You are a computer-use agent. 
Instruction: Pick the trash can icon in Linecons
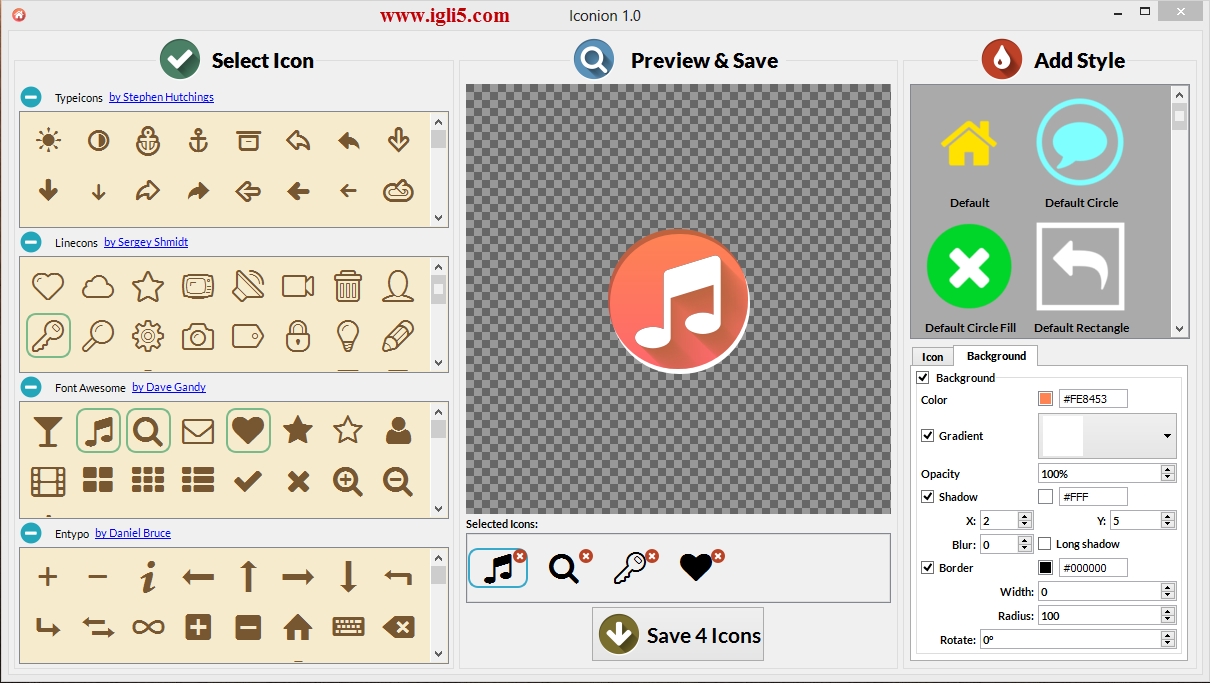[x=347, y=287]
